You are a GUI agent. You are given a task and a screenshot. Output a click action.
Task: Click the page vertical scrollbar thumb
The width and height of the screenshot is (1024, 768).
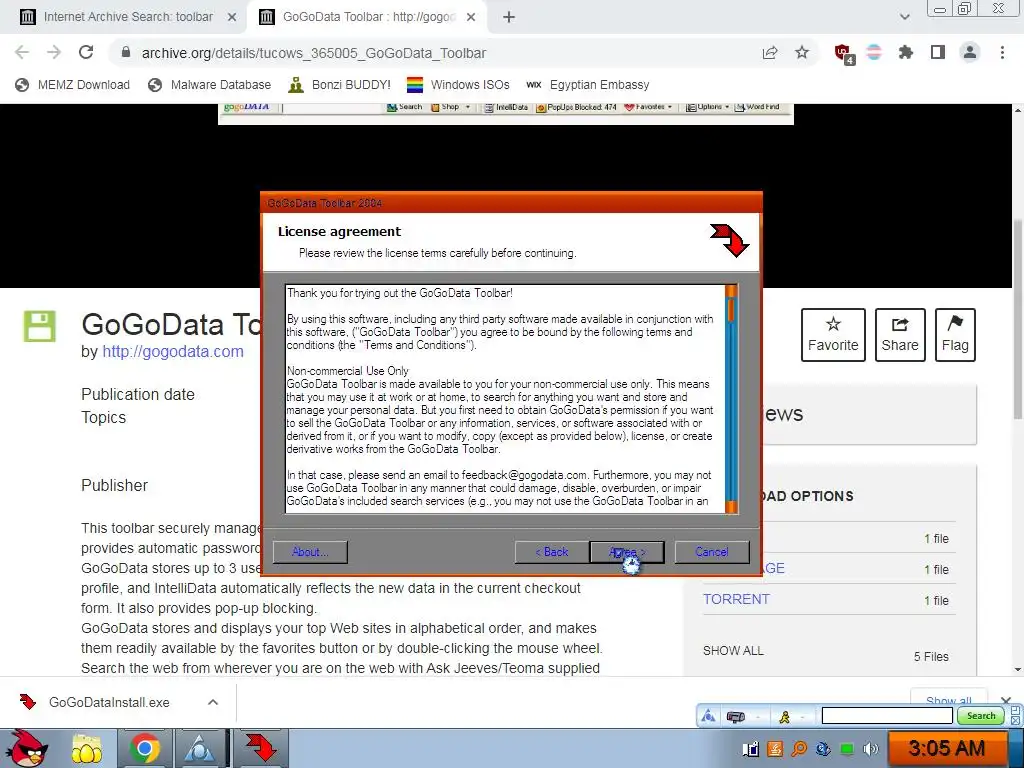[1017, 321]
